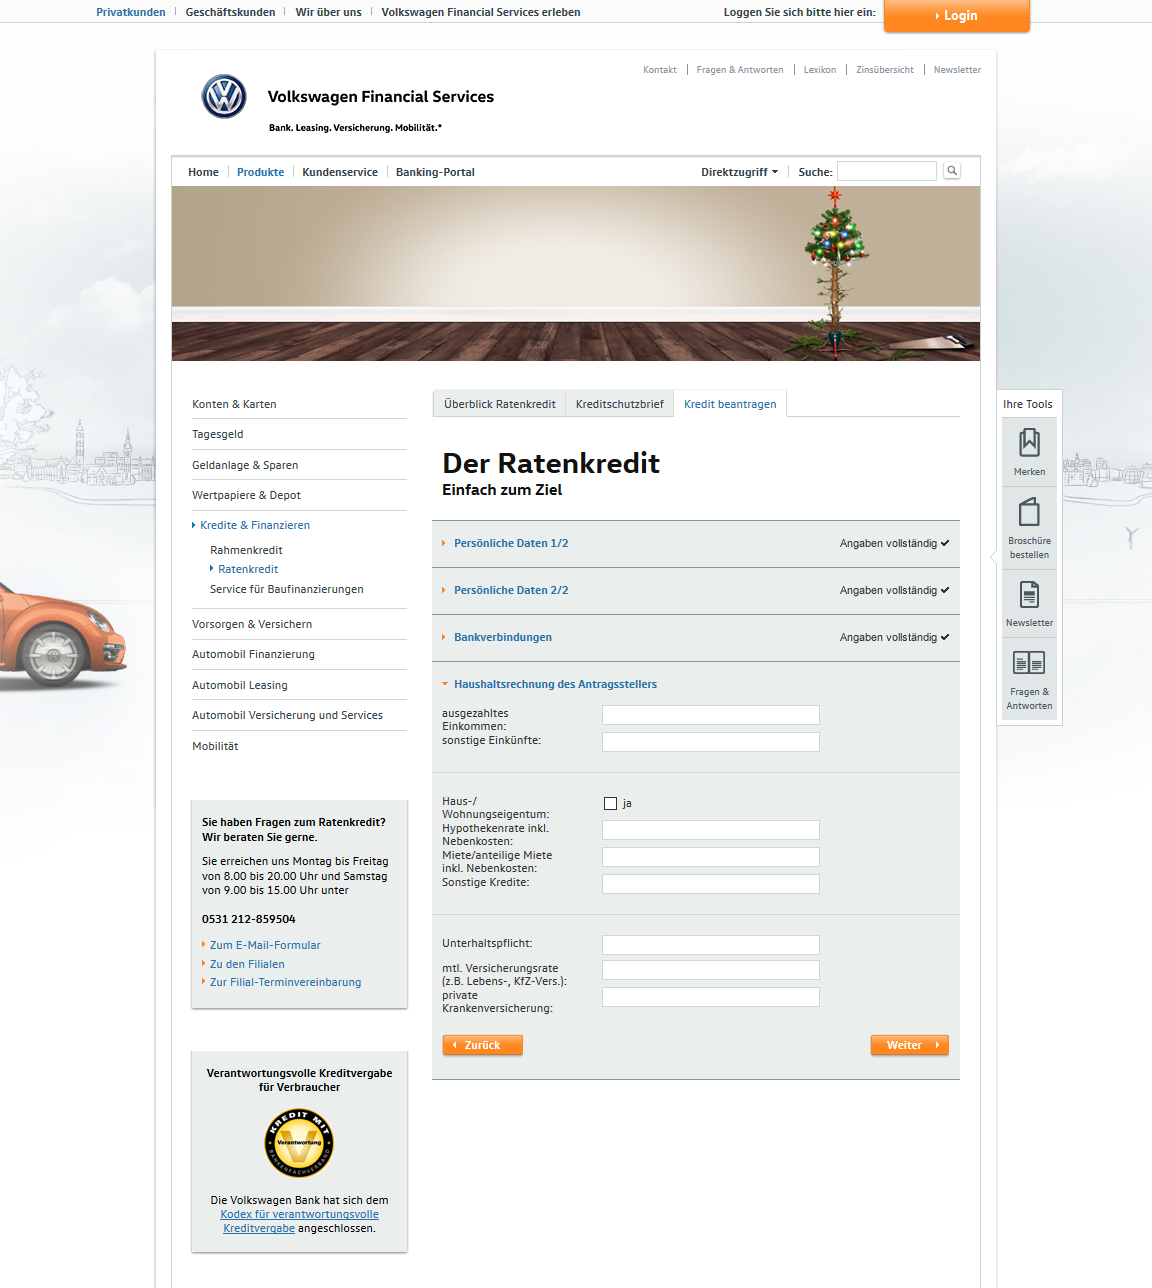Open the Überblick Ratenkredit tab
Image resolution: width=1152 pixels, height=1288 pixels.
[499, 404]
